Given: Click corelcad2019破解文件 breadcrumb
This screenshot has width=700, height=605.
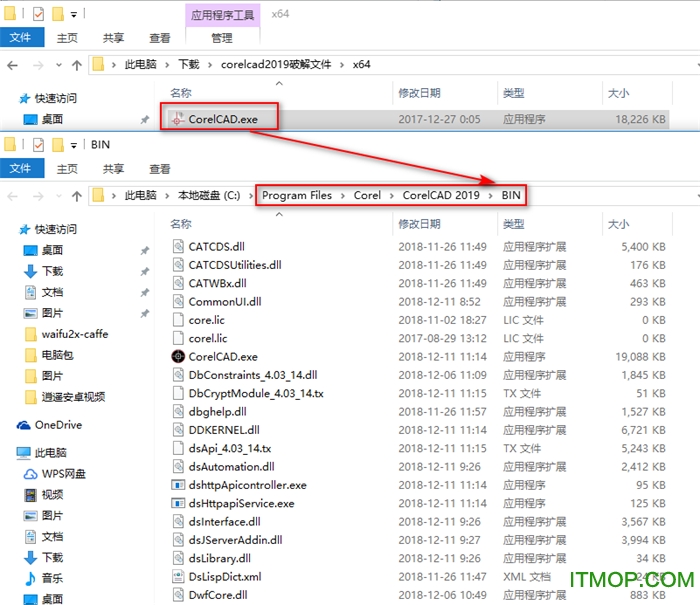Looking at the screenshot, I should pyautogui.click(x=276, y=65).
